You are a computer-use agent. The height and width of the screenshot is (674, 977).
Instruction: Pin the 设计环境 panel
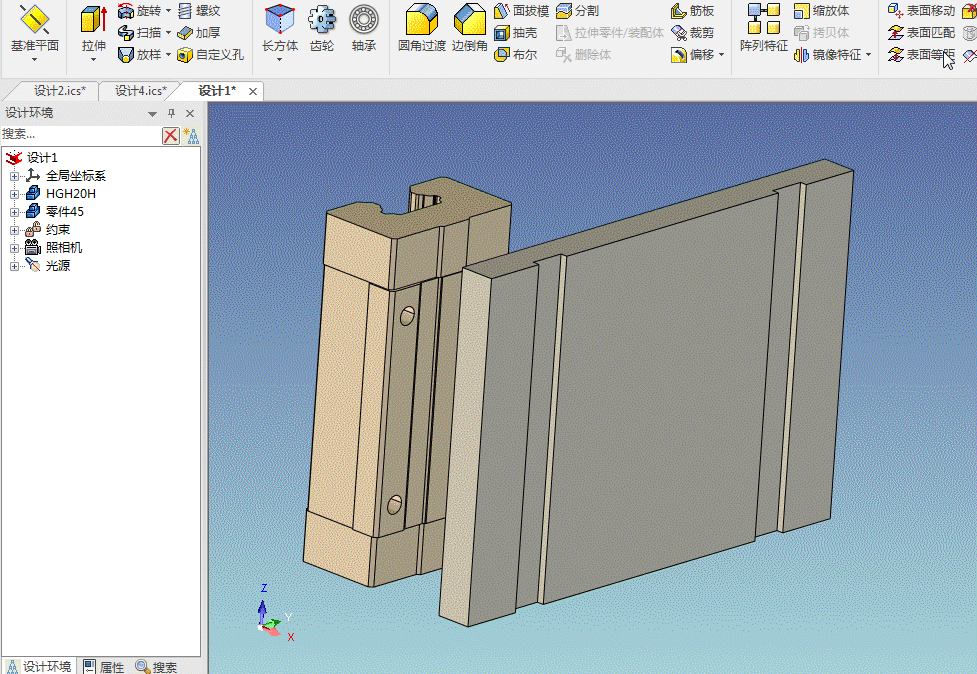click(171, 113)
